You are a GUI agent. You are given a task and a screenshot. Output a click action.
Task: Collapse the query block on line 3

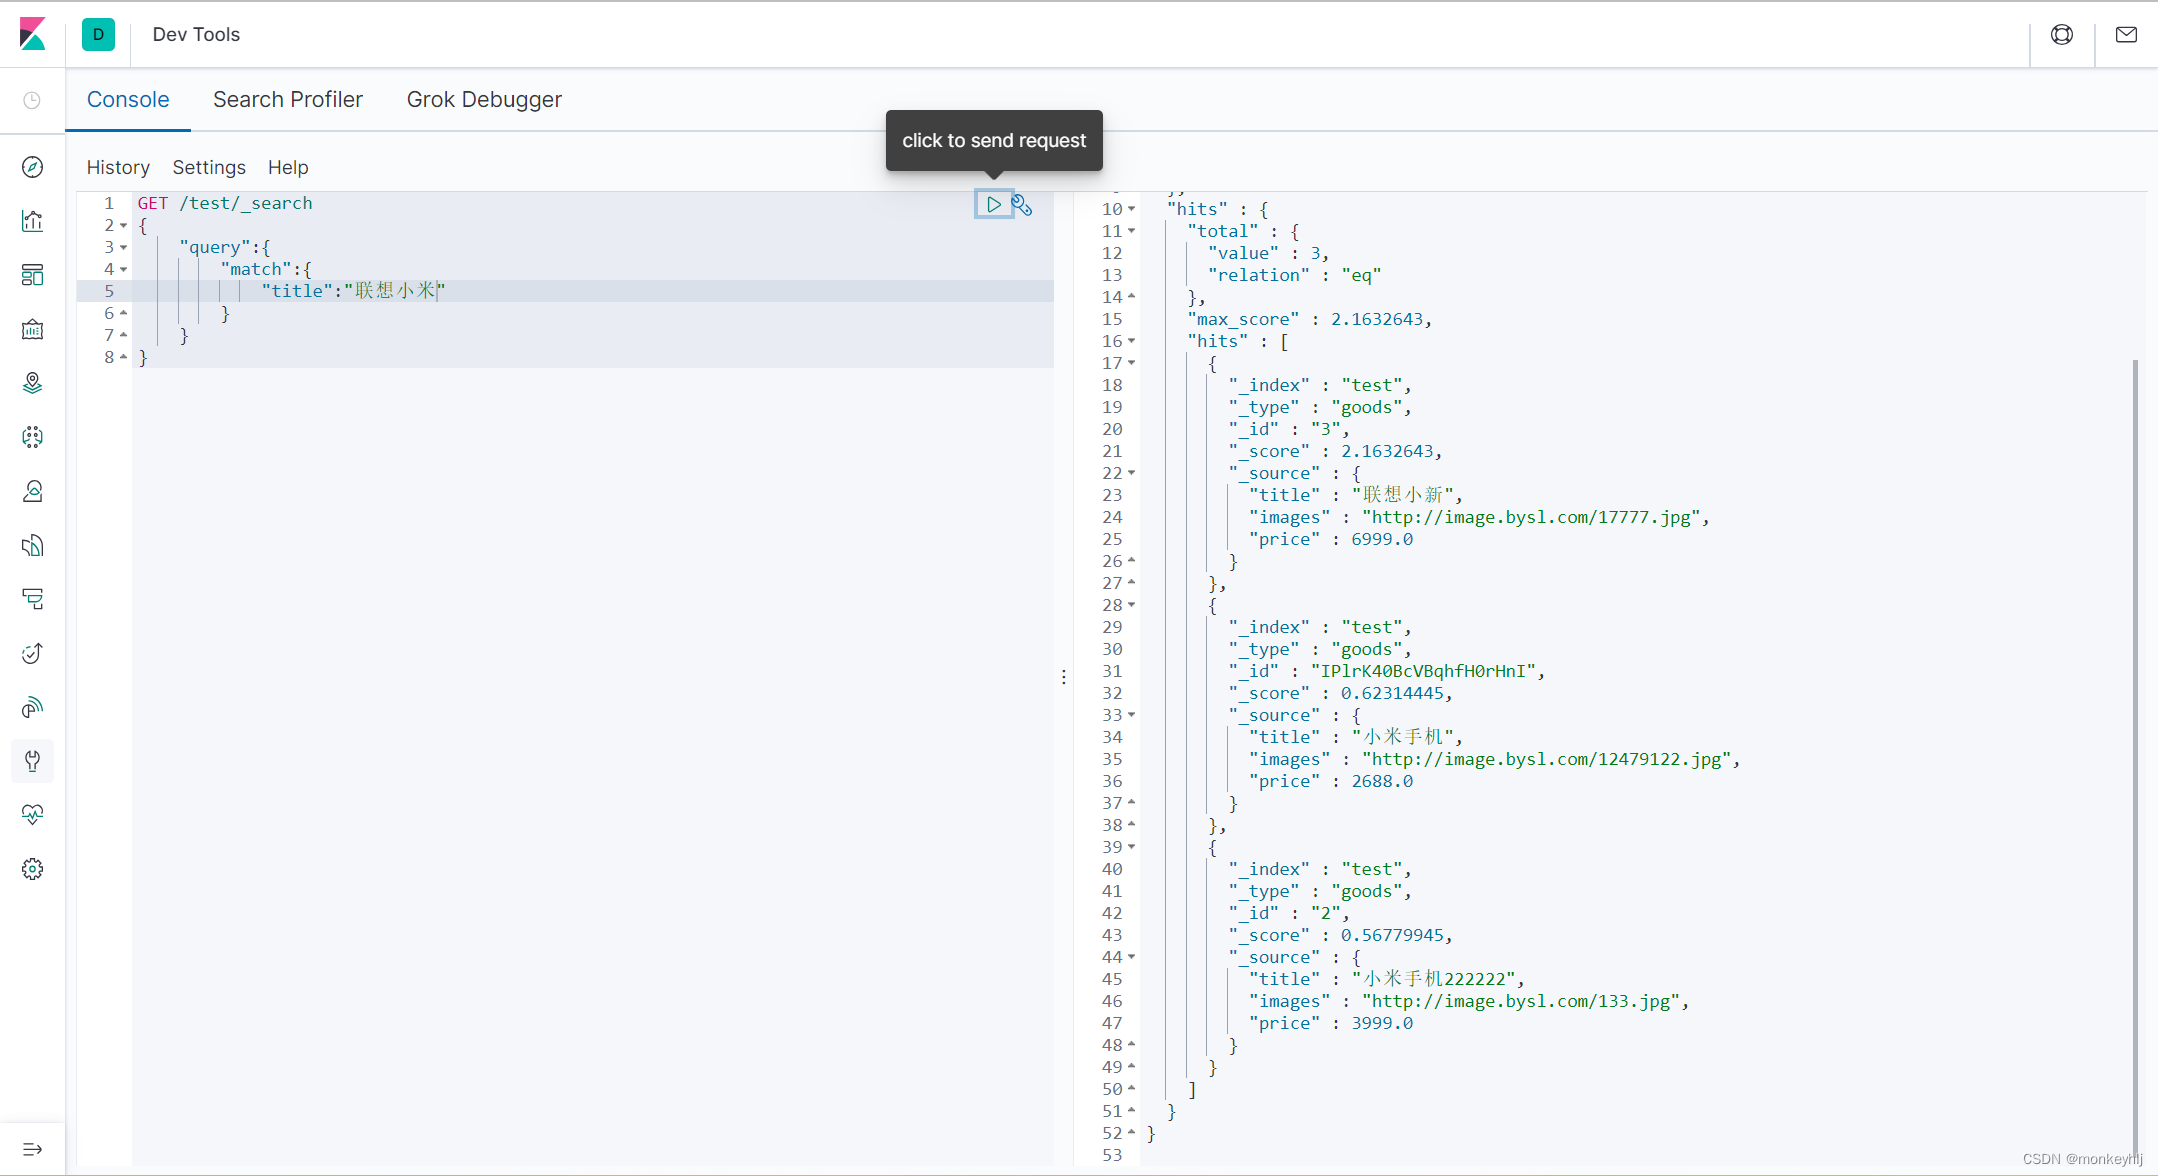pyautogui.click(x=123, y=247)
